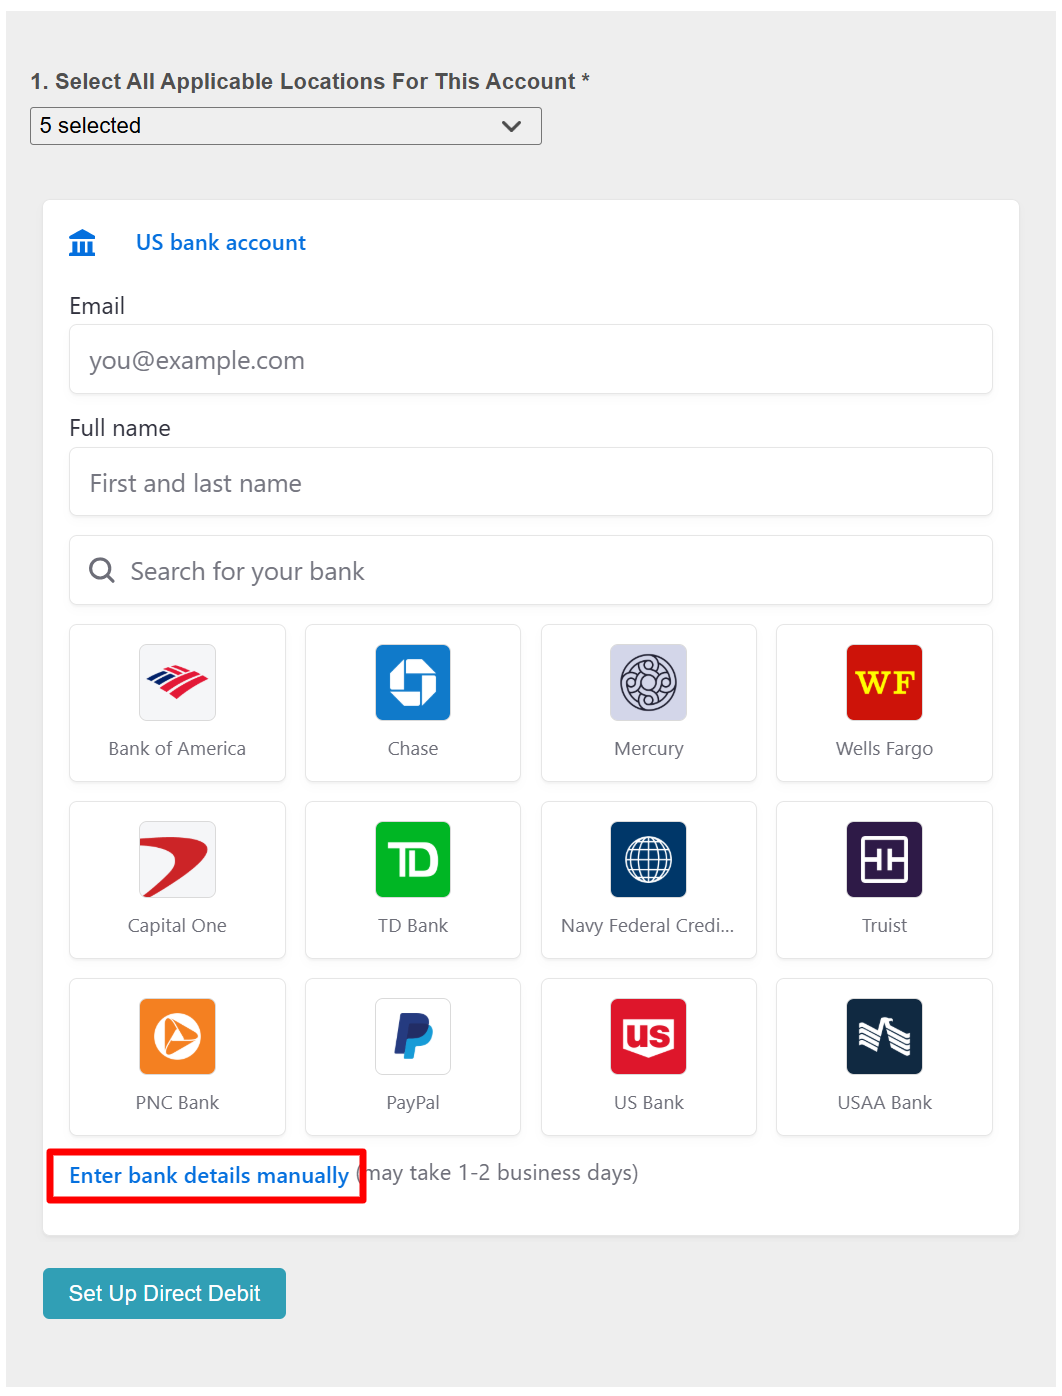This screenshot has width=1062, height=1396.
Task: Click the 'PayPal' label text
Action: click(413, 1103)
